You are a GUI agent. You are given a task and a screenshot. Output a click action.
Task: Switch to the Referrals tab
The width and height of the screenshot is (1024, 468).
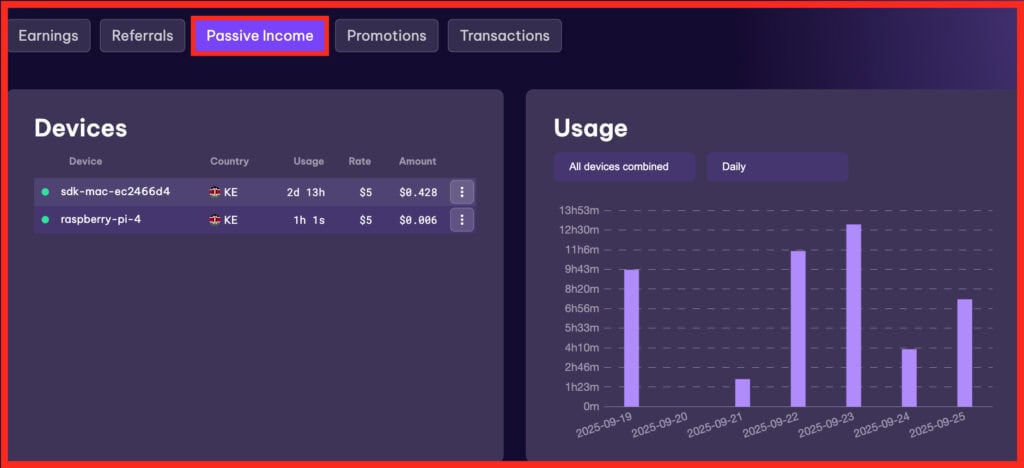142,36
